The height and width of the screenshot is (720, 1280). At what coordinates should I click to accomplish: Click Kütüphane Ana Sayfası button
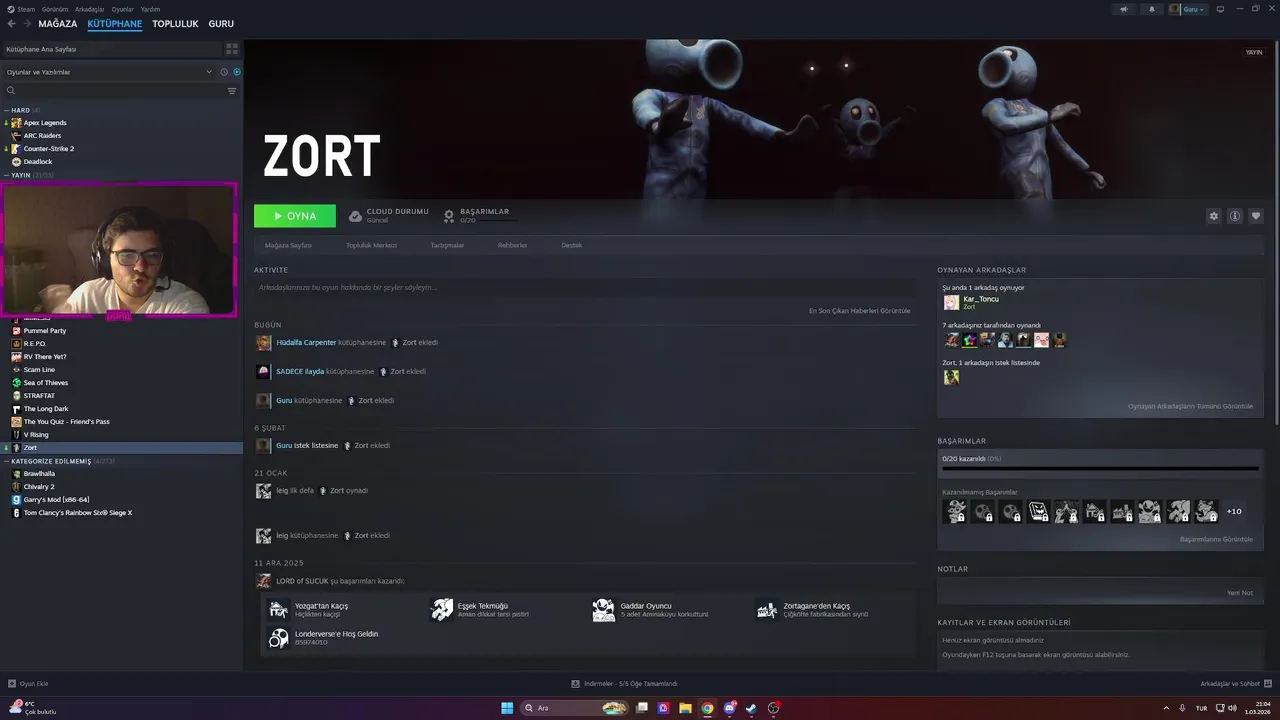pyautogui.click(x=112, y=49)
